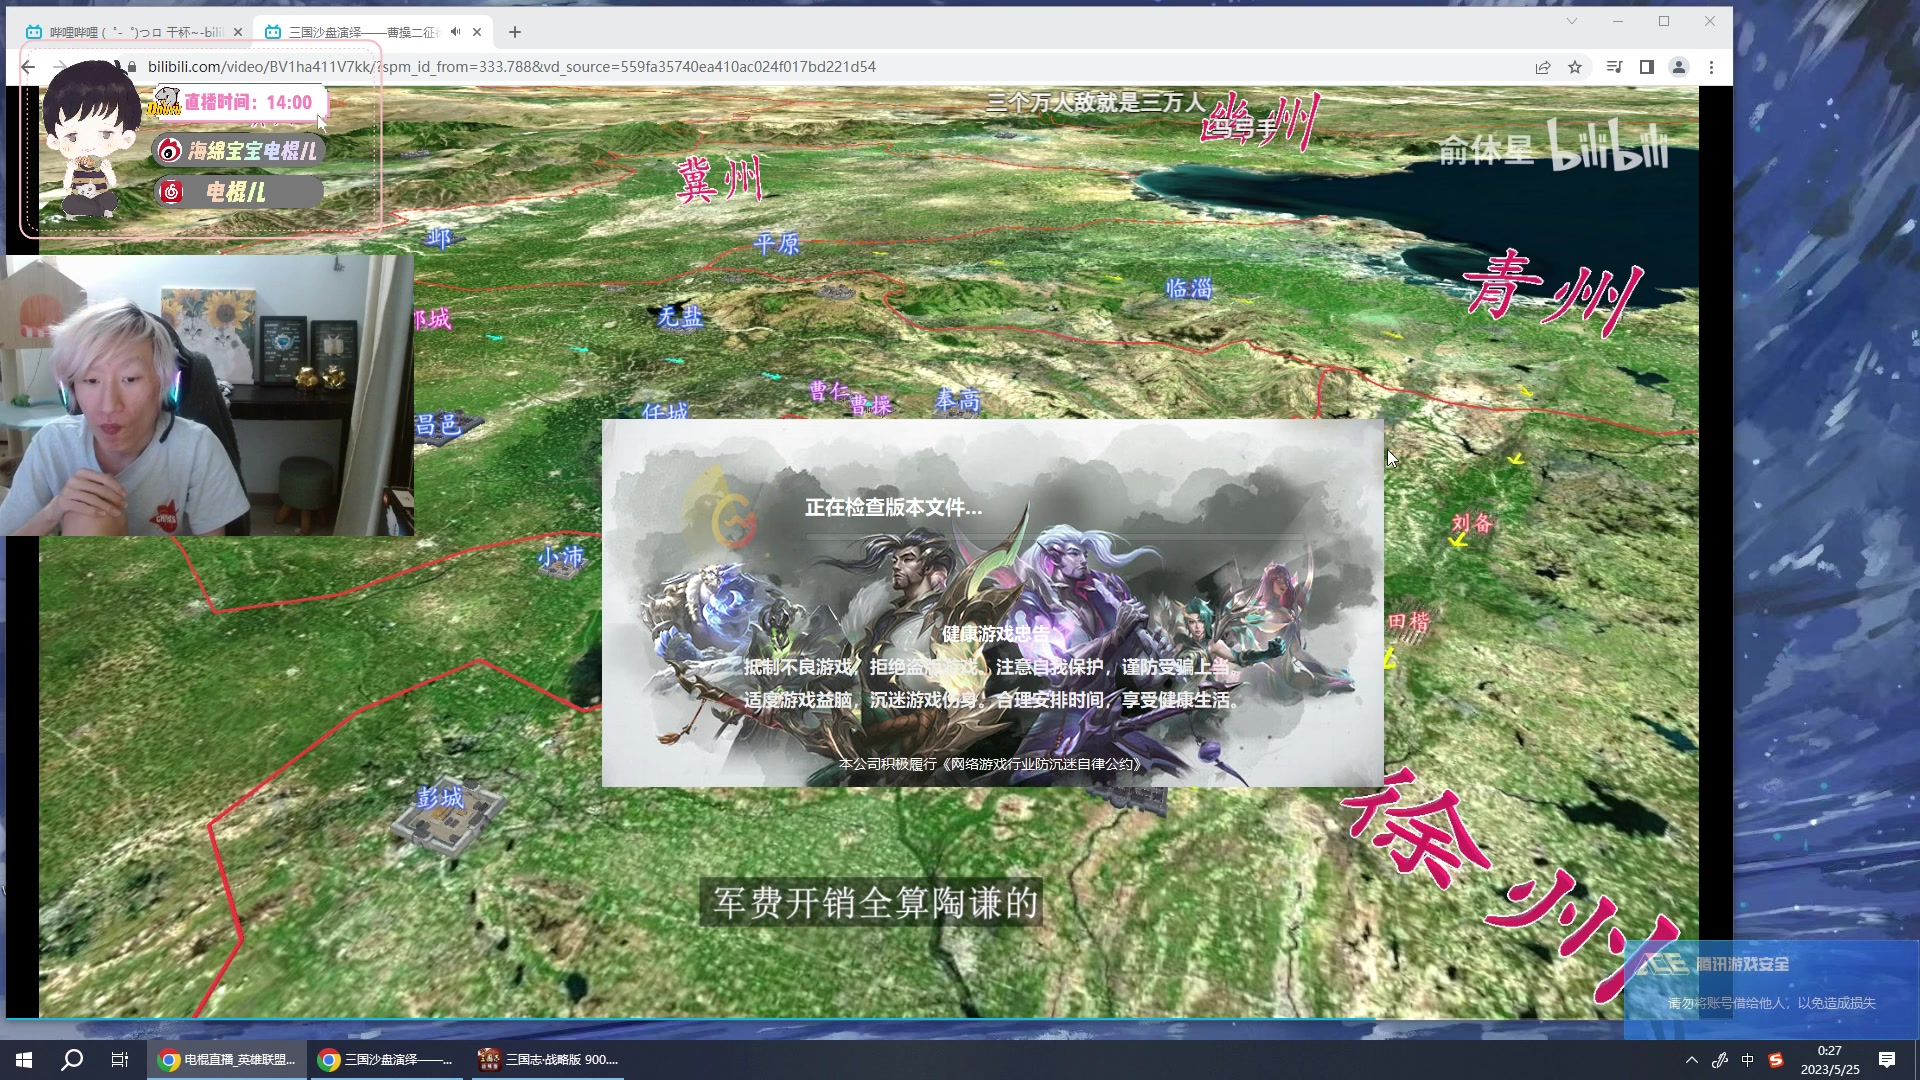Go back using the browser back arrow
Viewport: 1920px width, 1080px height.
click(x=28, y=67)
